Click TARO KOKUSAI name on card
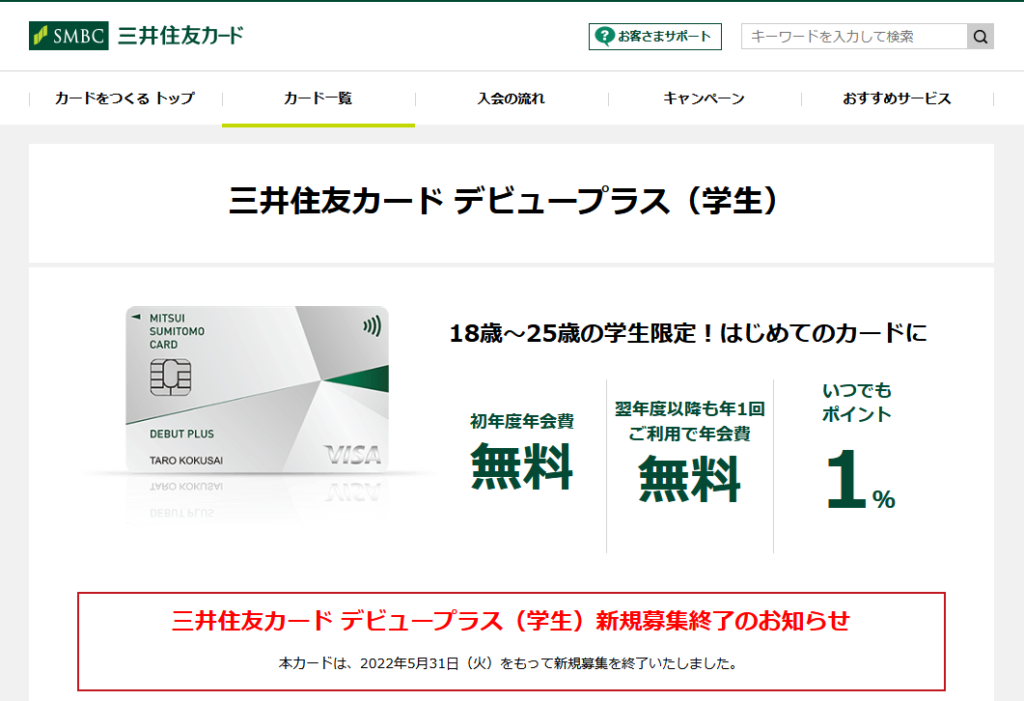 (x=186, y=461)
